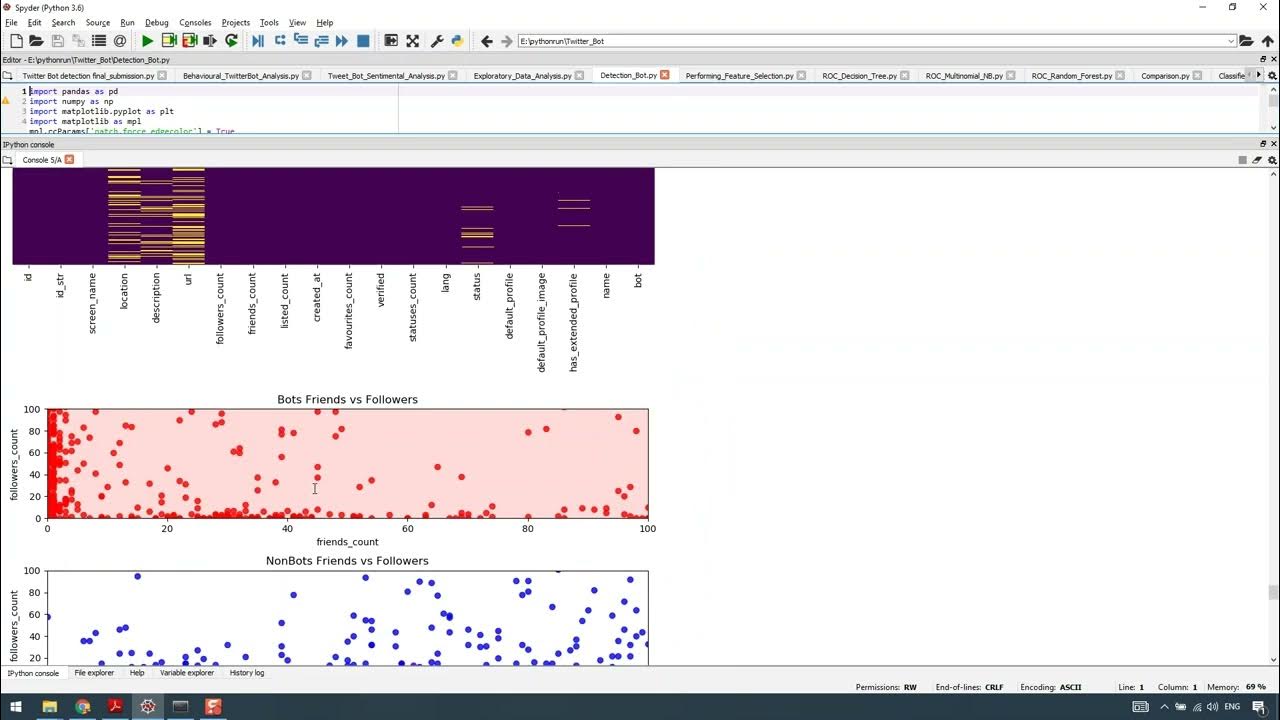Open file using the folder toolbar icon
This screenshot has width=1280, height=720.
click(x=36, y=41)
